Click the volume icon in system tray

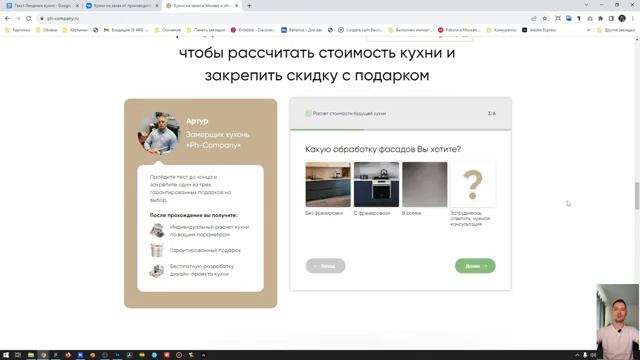[593, 355]
